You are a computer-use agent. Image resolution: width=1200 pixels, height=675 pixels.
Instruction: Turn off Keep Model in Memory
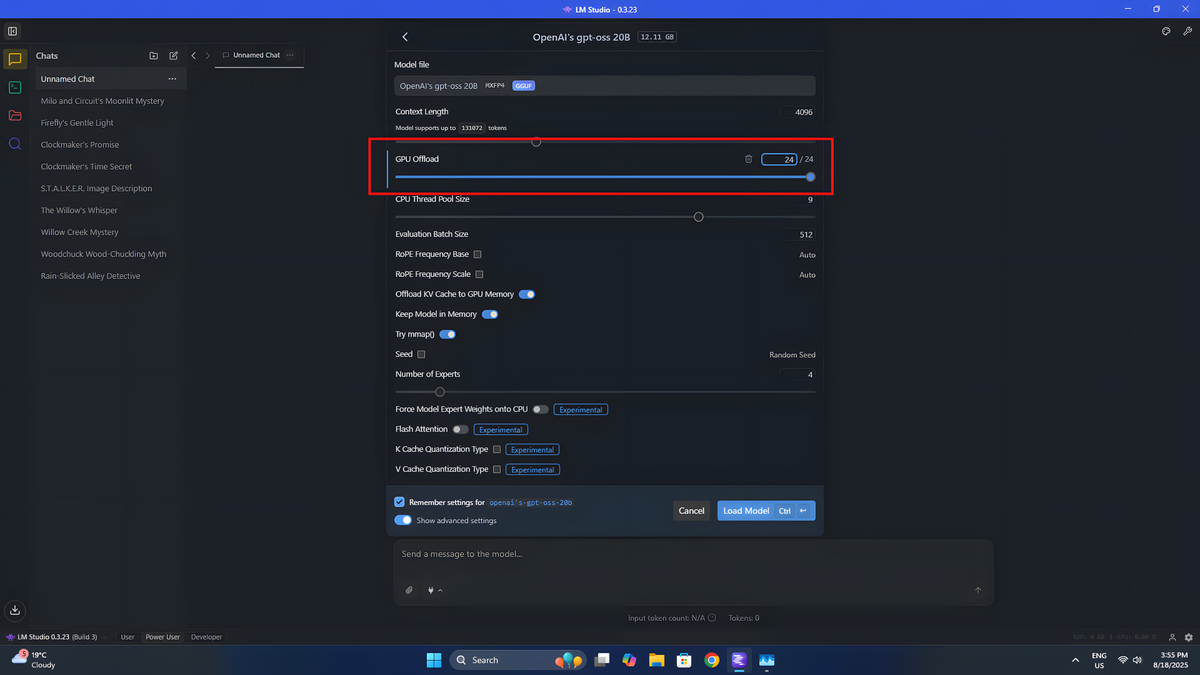click(x=490, y=314)
